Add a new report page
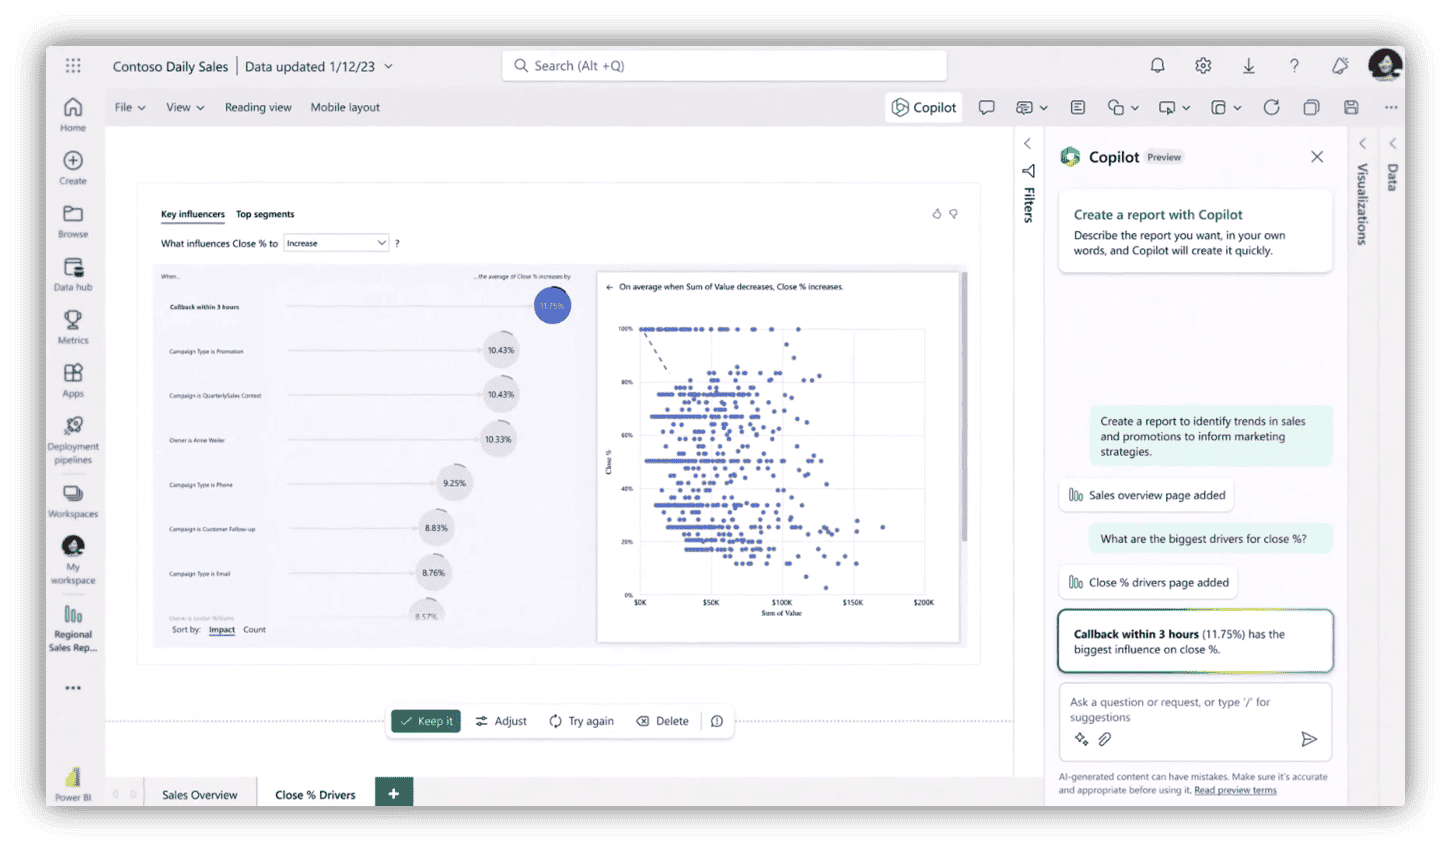Image resolution: width=1451 pixels, height=852 pixels. (394, 793)
